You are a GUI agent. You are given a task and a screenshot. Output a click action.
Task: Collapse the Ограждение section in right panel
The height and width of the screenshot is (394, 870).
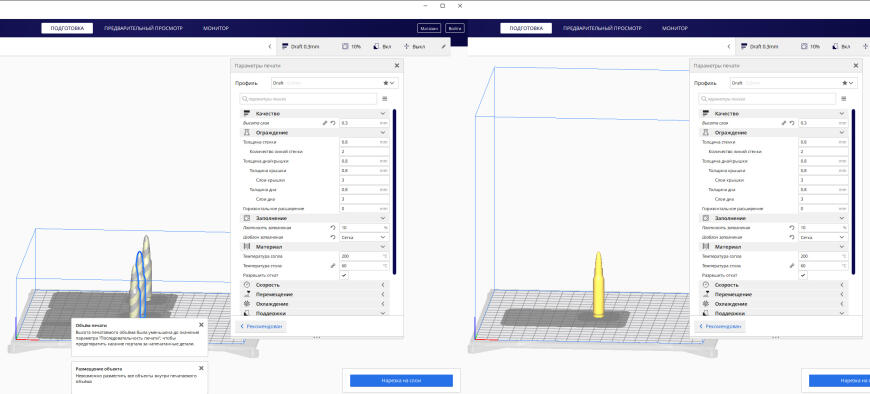click(x=773, y=133)
